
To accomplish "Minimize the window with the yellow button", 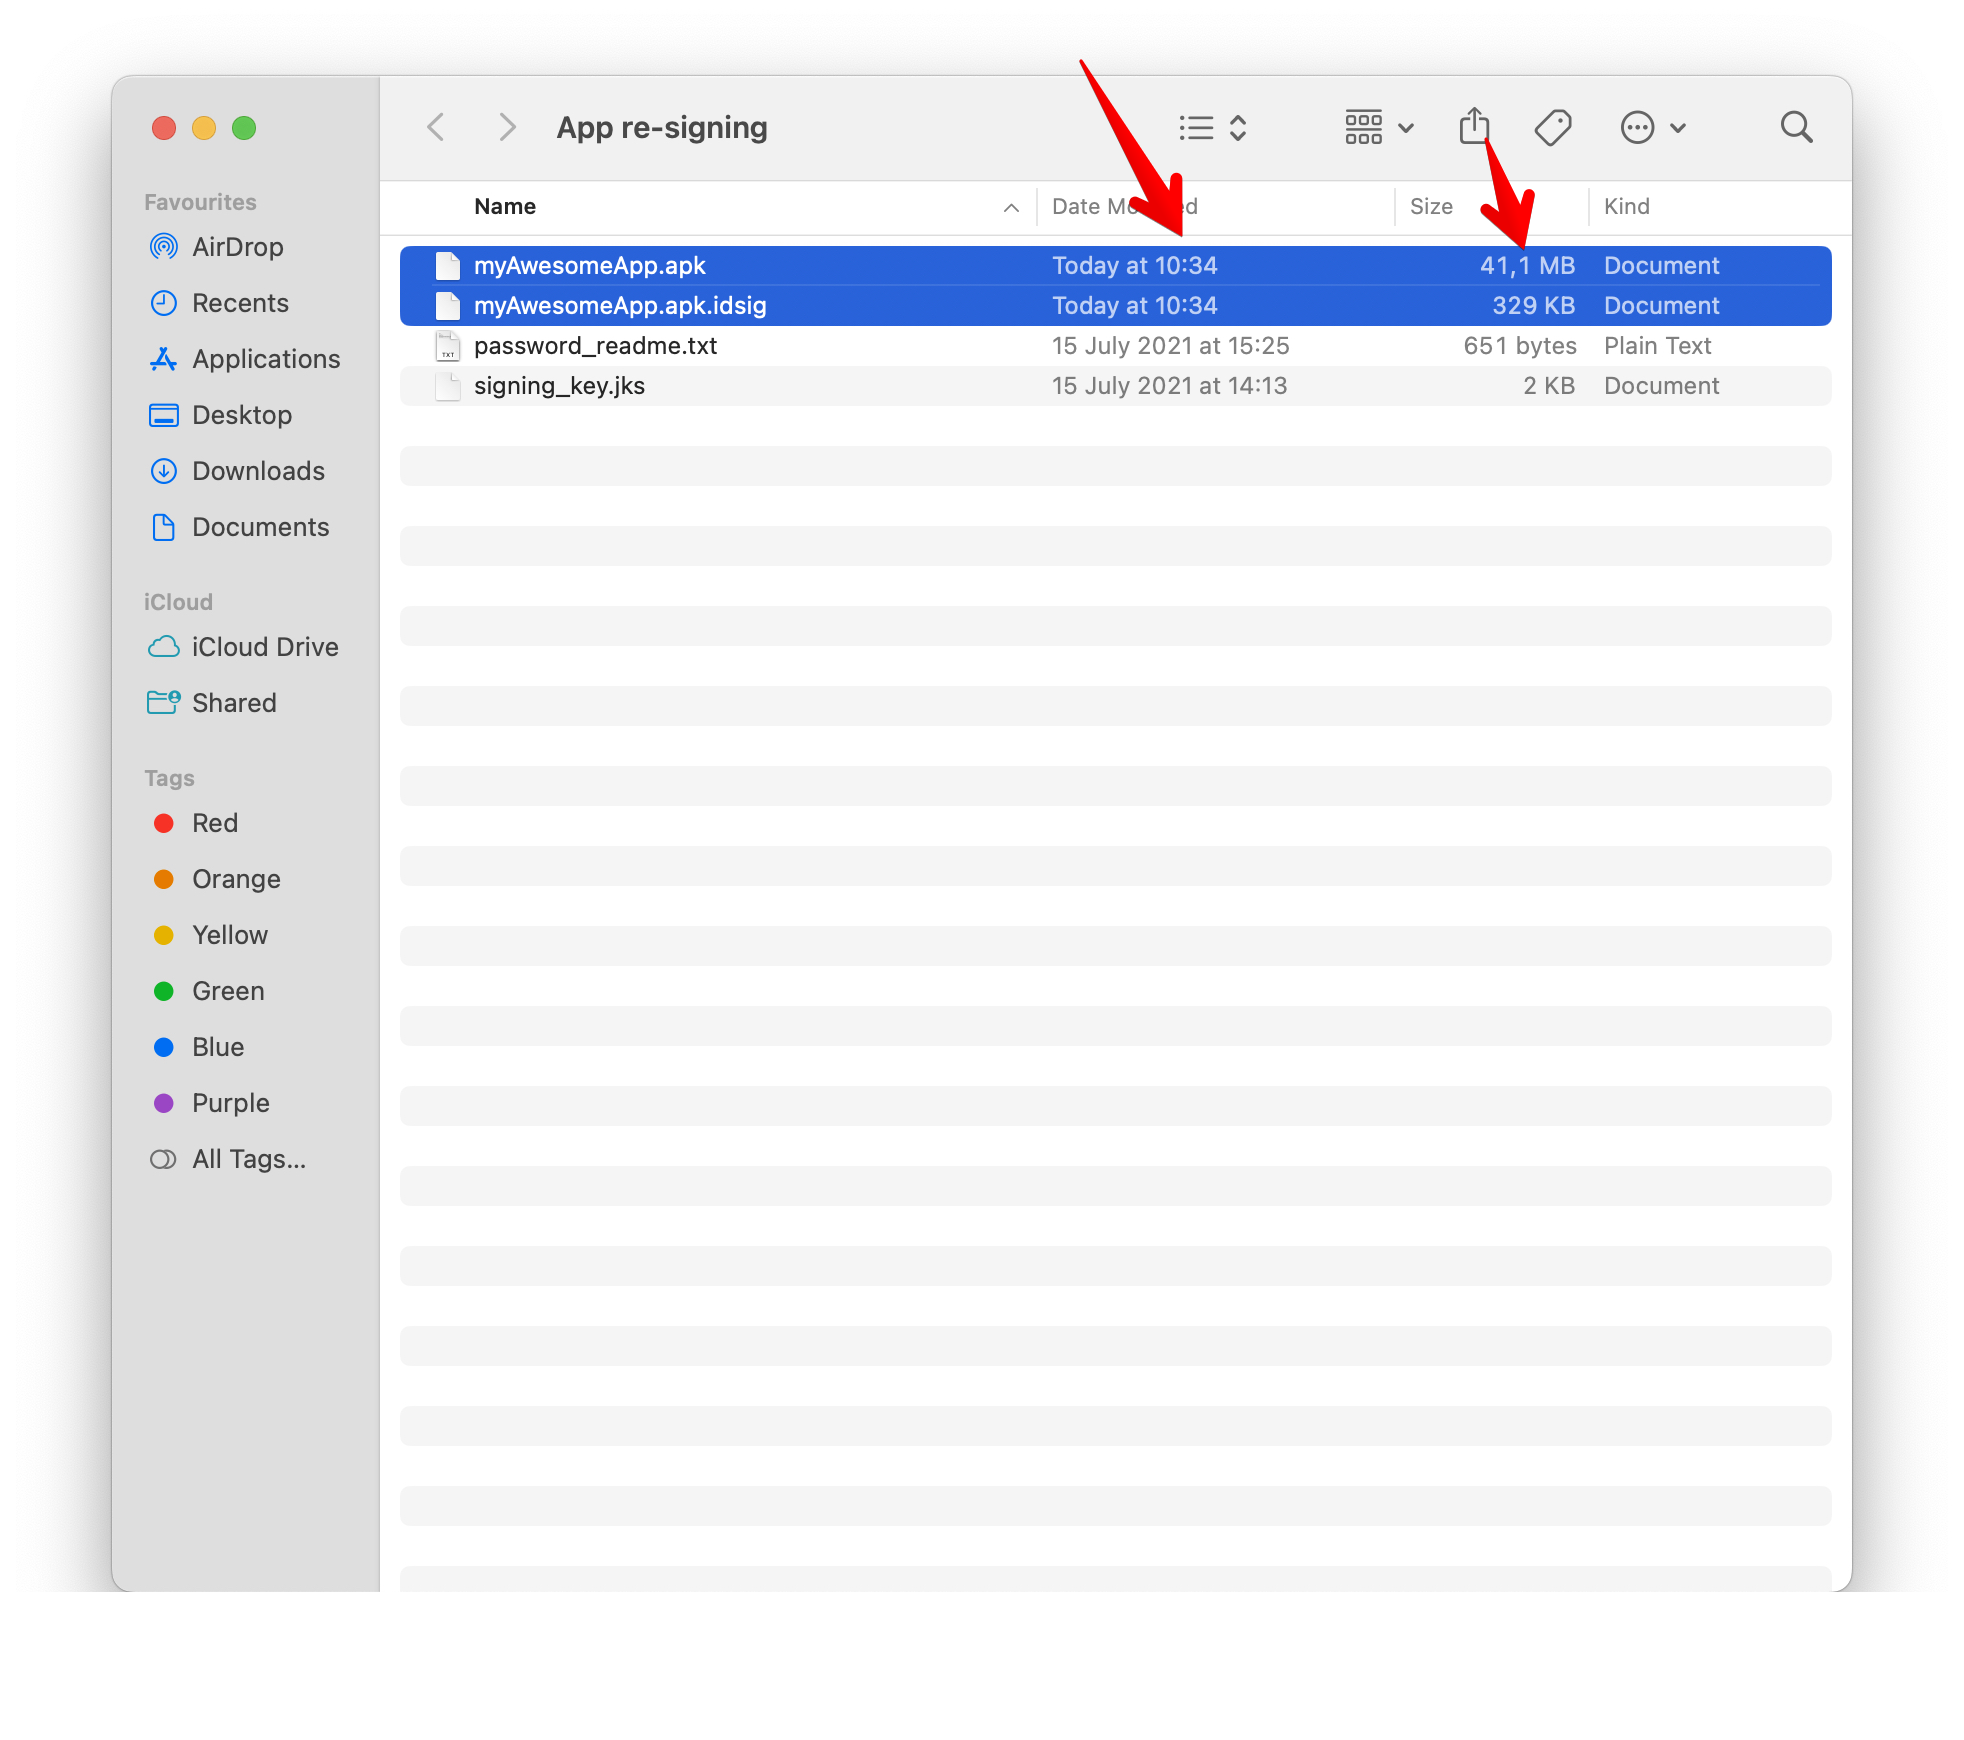I will [x=204, y=128].
